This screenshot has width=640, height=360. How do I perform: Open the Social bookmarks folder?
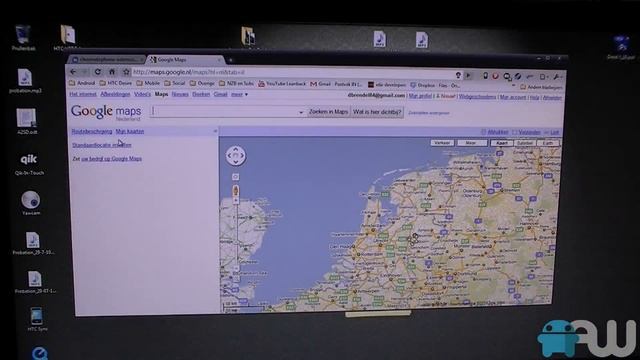coord(175,83)
